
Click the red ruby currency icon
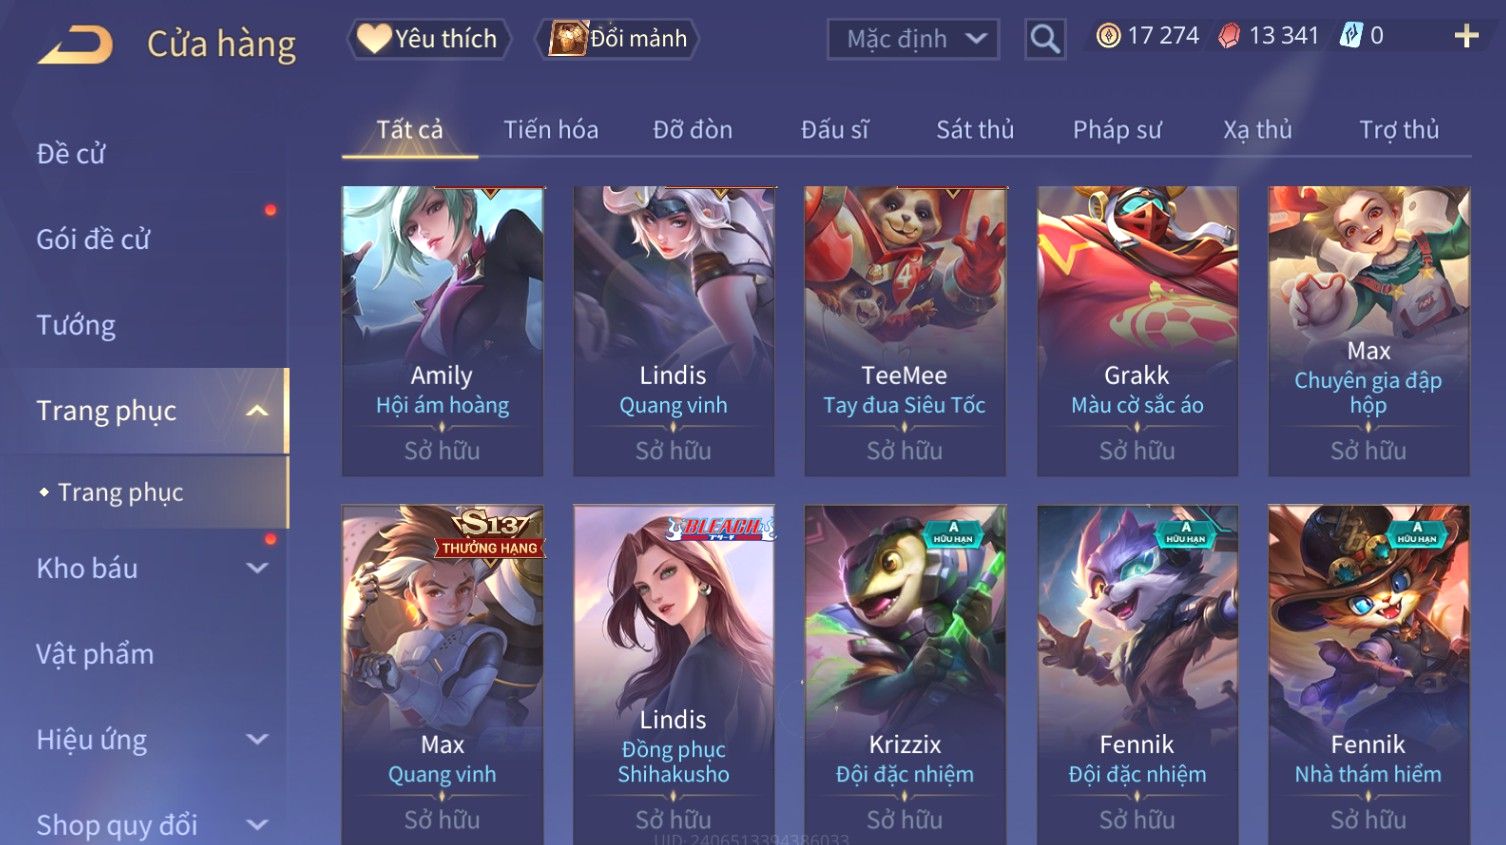pyautogui.click(x=1229, y=36)
